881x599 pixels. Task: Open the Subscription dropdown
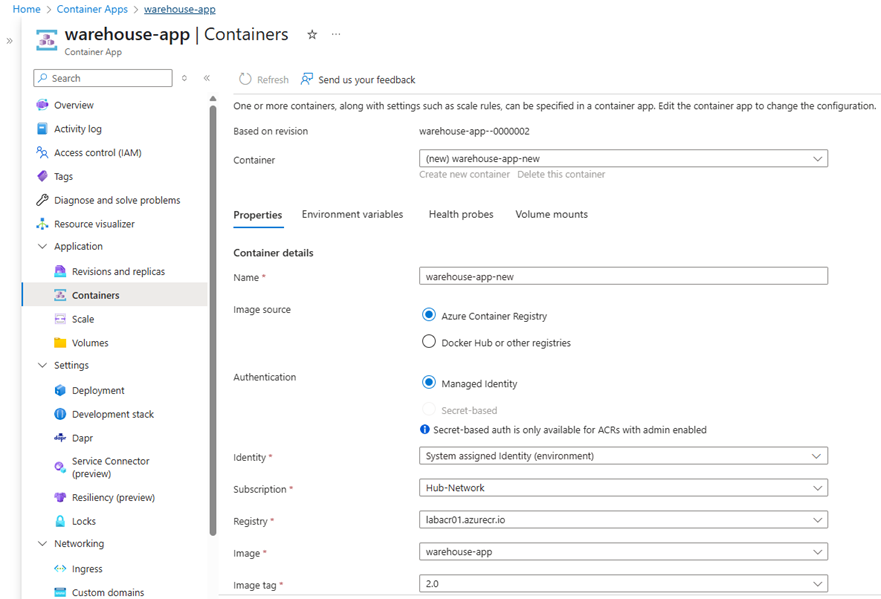623,488
